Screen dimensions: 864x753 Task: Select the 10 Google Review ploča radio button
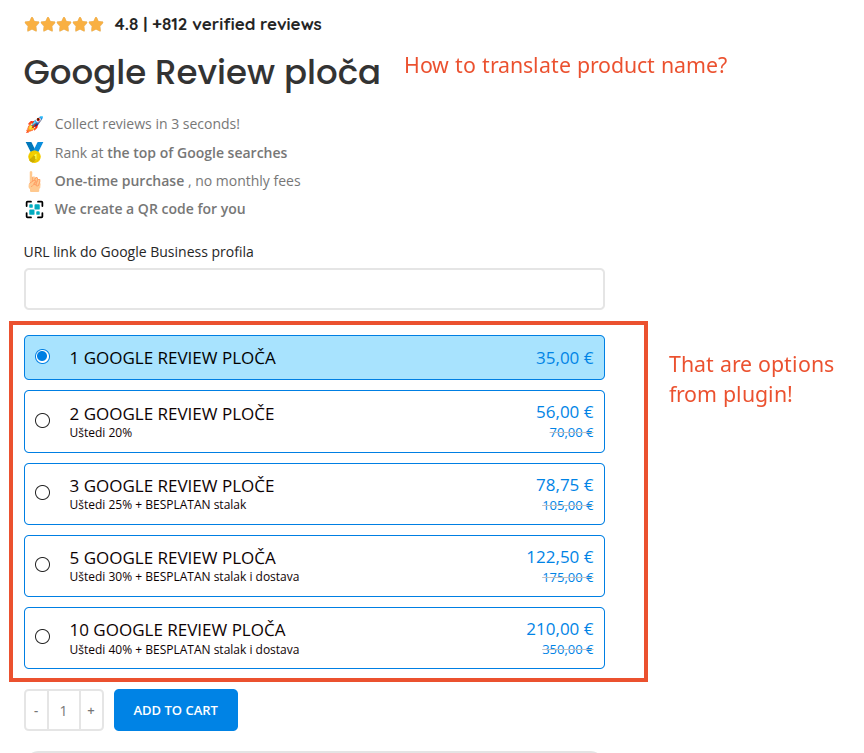click(x=42, y=637)
